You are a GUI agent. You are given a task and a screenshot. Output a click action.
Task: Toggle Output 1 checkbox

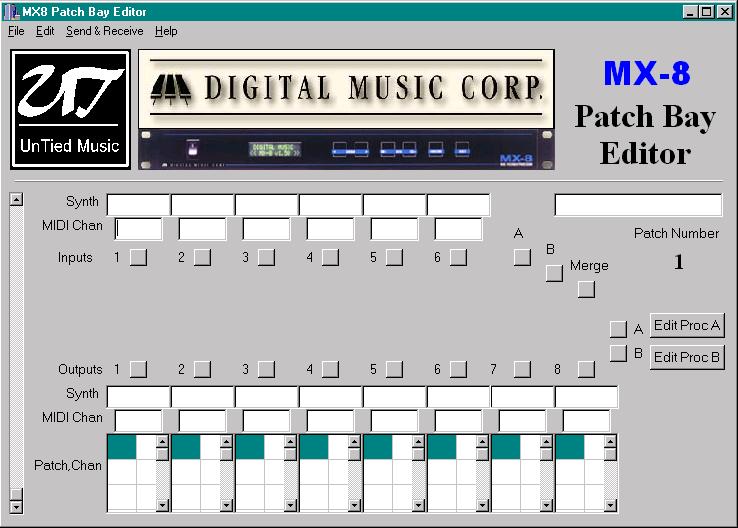(x=138, y=369)
